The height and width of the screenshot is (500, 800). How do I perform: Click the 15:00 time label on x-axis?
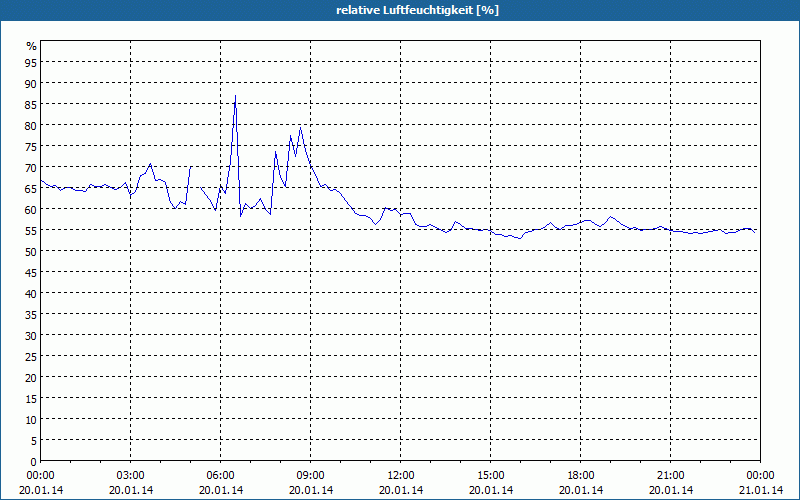[491, 476]
